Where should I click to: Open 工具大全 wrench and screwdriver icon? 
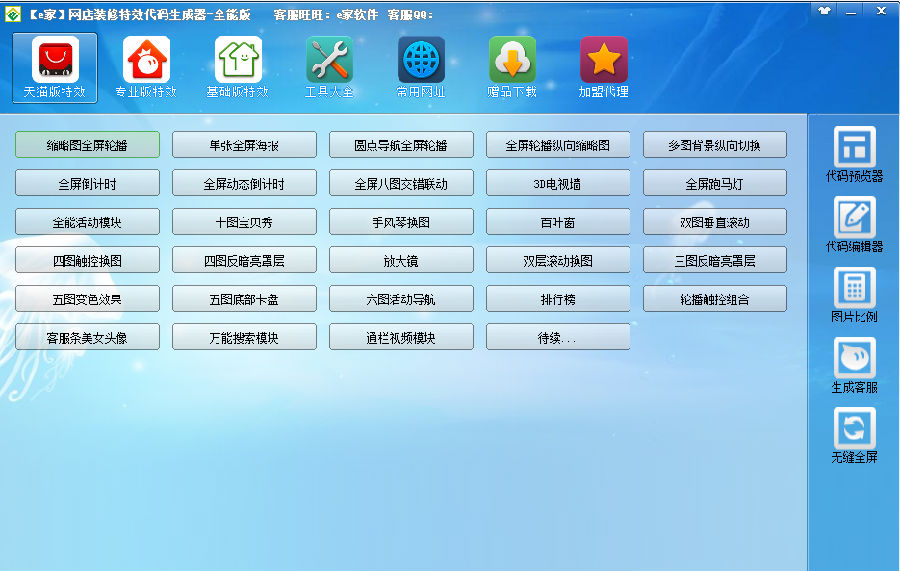coord(329,61)
